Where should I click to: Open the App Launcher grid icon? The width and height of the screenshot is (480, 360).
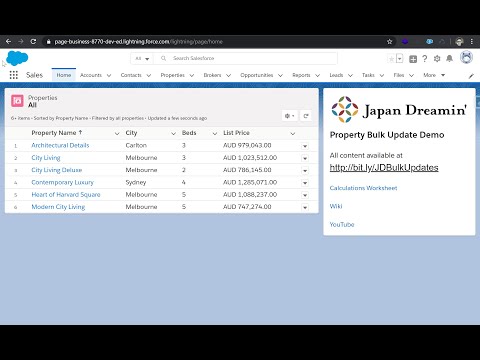14,75
